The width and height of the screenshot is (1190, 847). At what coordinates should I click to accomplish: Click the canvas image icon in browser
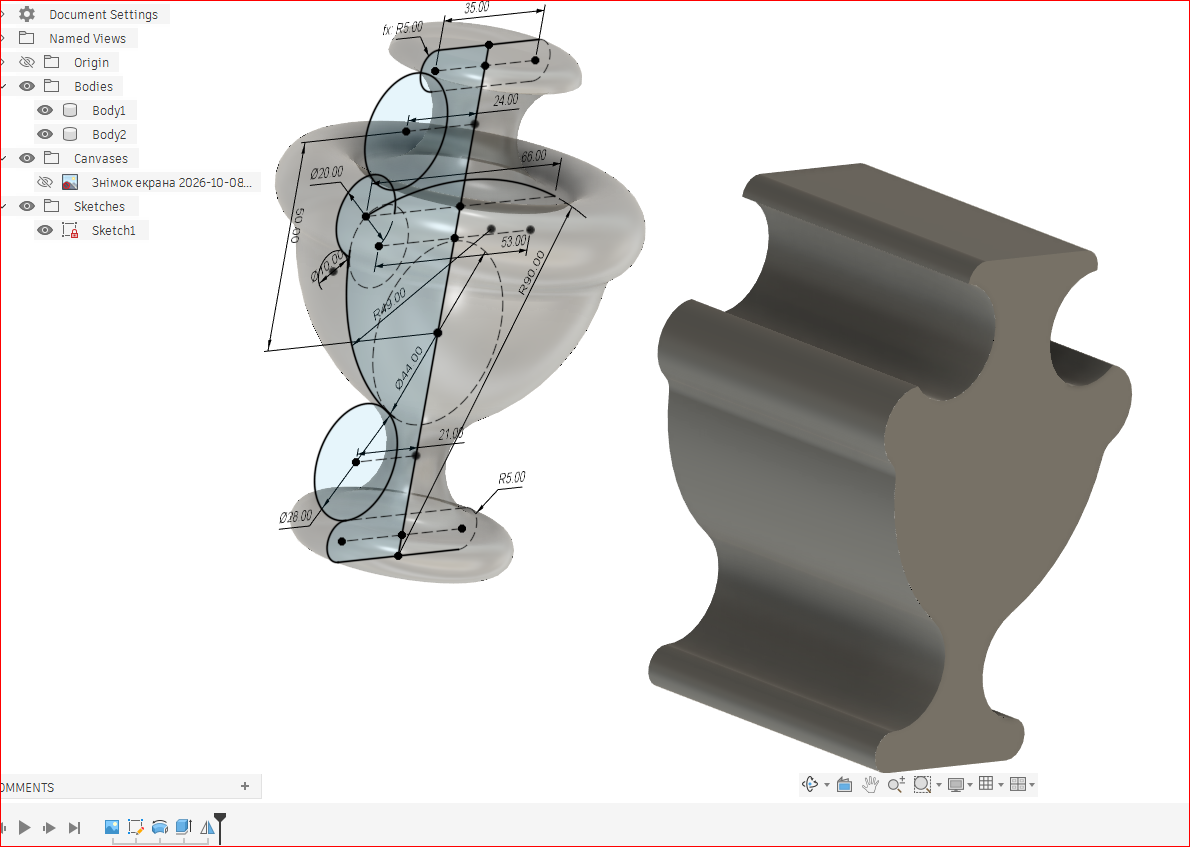[x=70, y=182]
